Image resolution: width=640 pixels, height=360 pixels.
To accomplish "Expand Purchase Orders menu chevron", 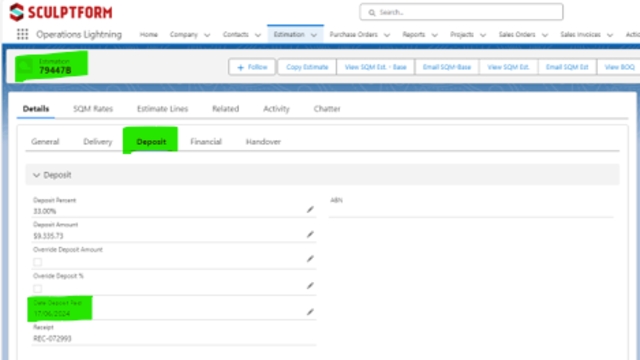I will click(x=387, y=35).
